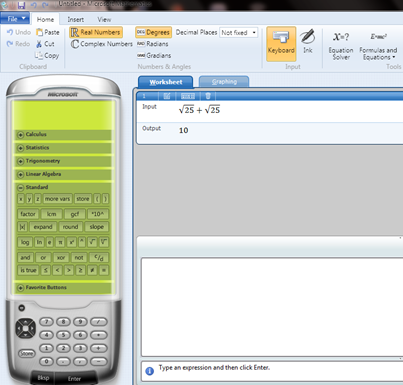The image size is (403, 385).
Task: Open the Insert ribbon tab
Action: [75, 19]
